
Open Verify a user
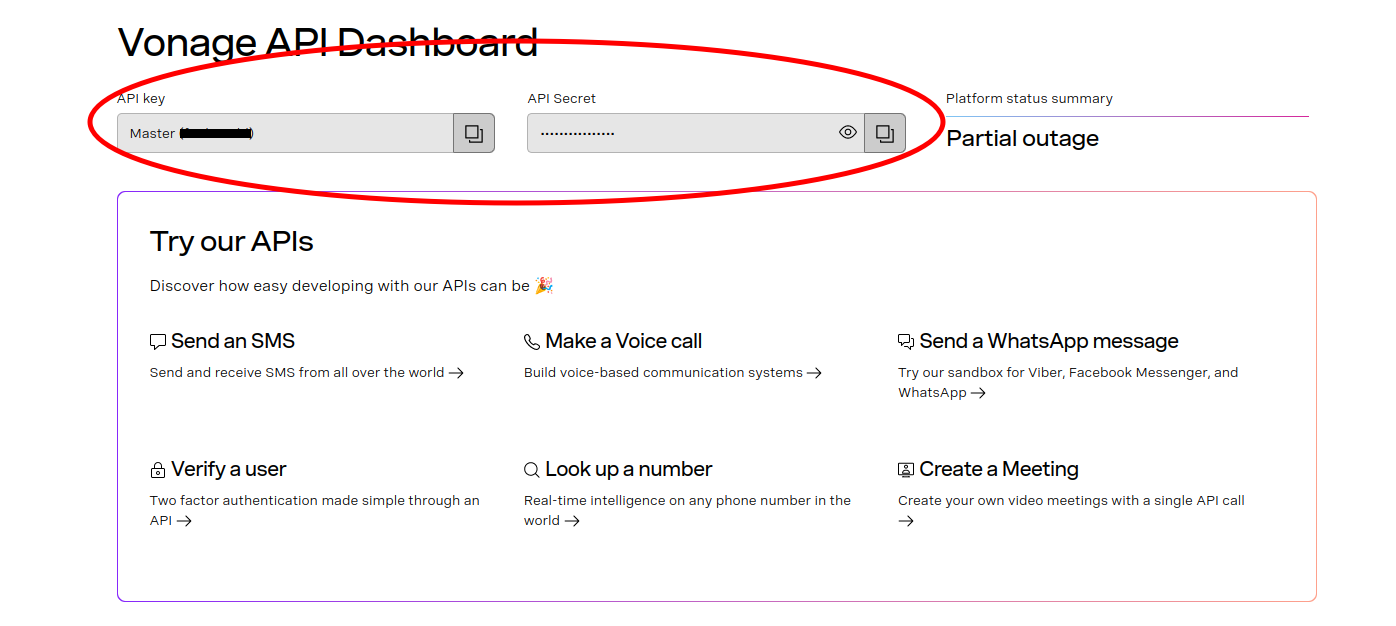coord(229,469)
